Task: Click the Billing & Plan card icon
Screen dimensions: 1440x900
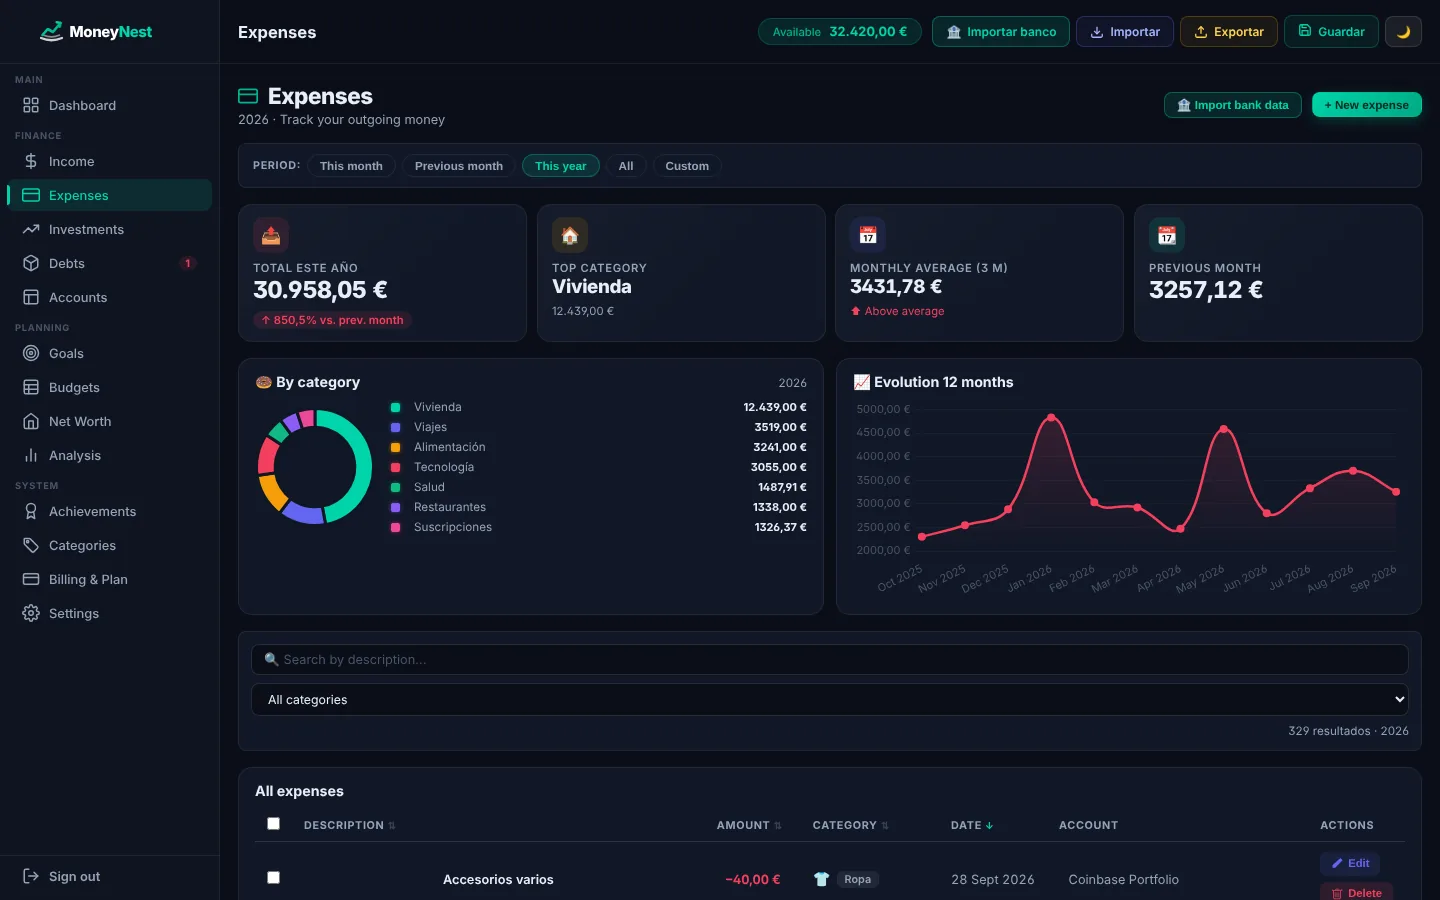Action: [31, 579]
